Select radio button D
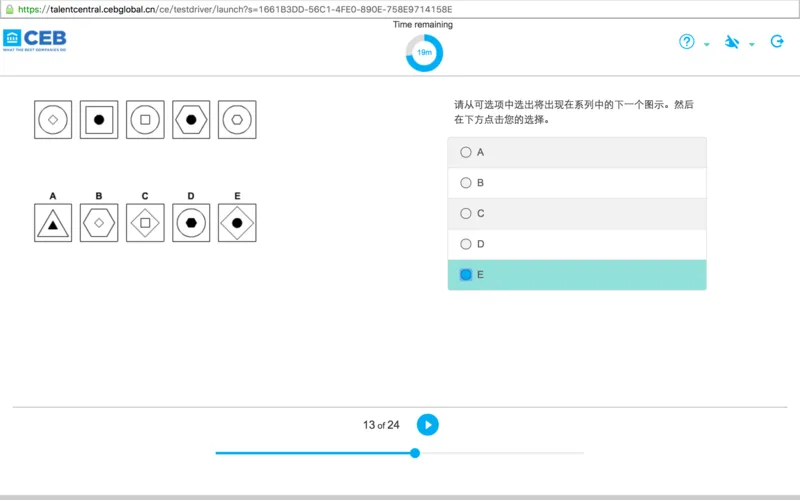 pyautogui.click(x=465, y=244)
